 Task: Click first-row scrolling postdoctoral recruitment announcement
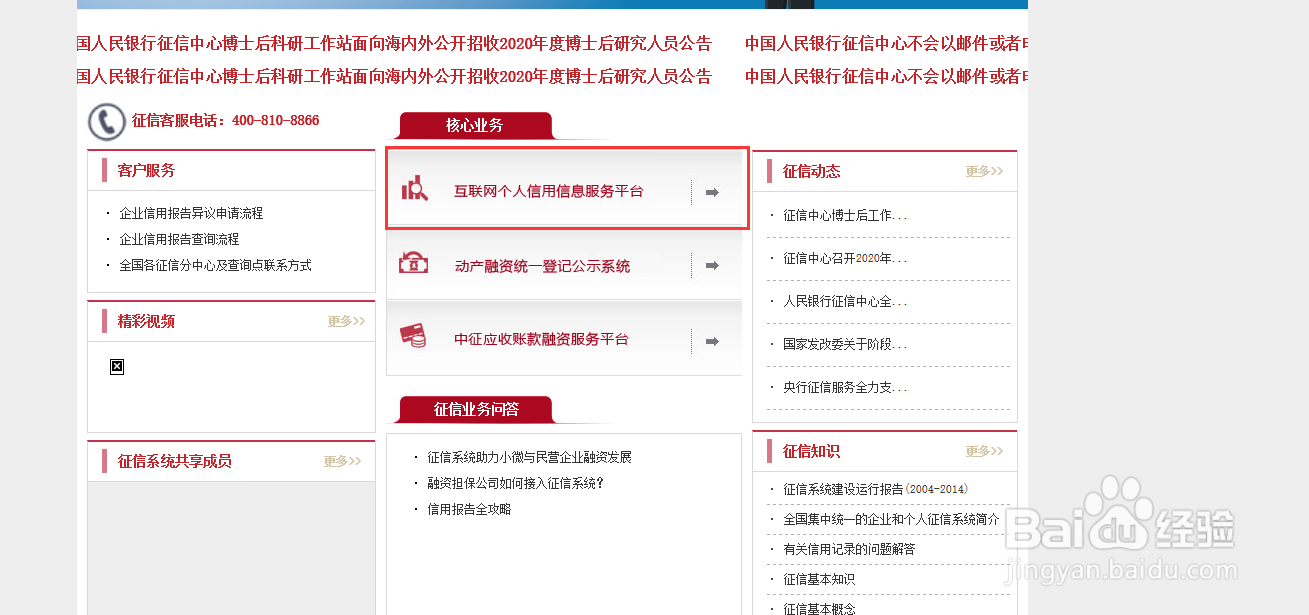coord(394,44)
